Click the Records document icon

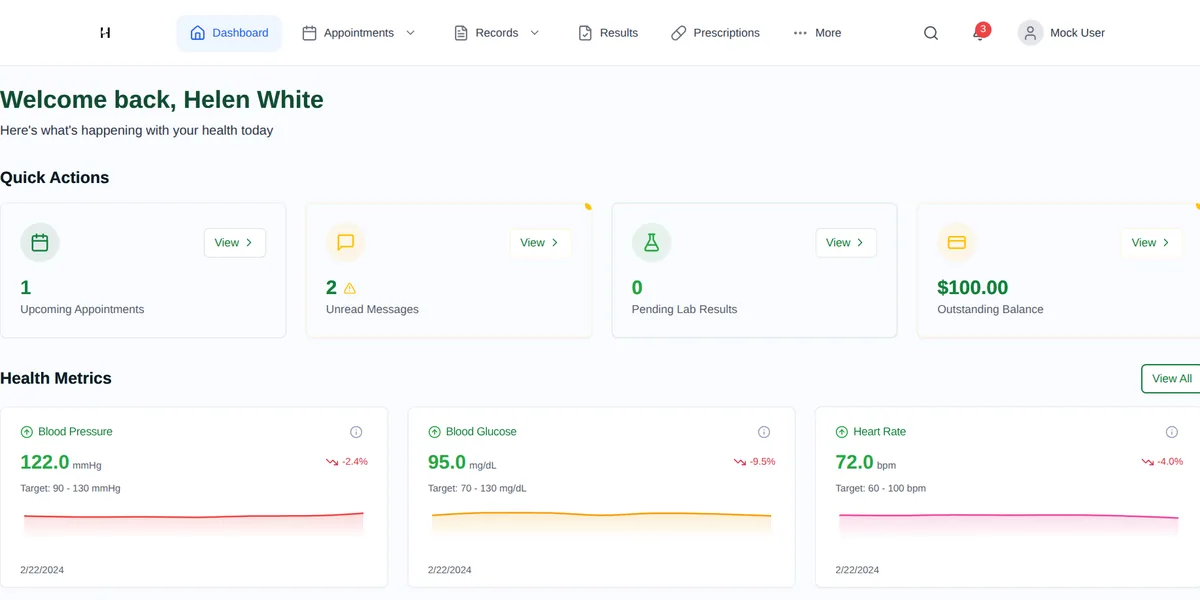click(x=461, y=33)
